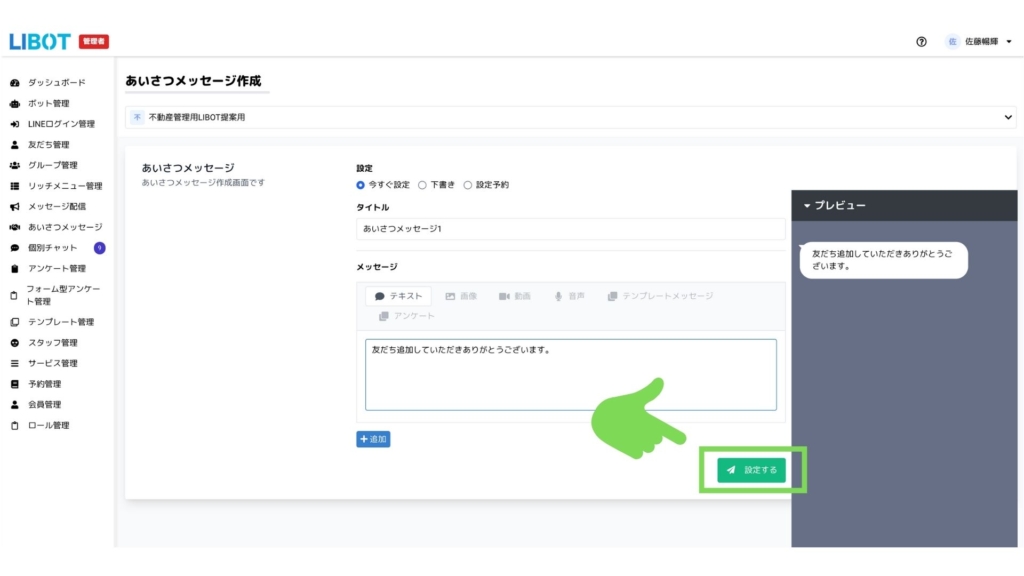The height and width of the screenshot is (576, 1024).
Task: Select the 設定予約 radio option
Action: (468, 185)
